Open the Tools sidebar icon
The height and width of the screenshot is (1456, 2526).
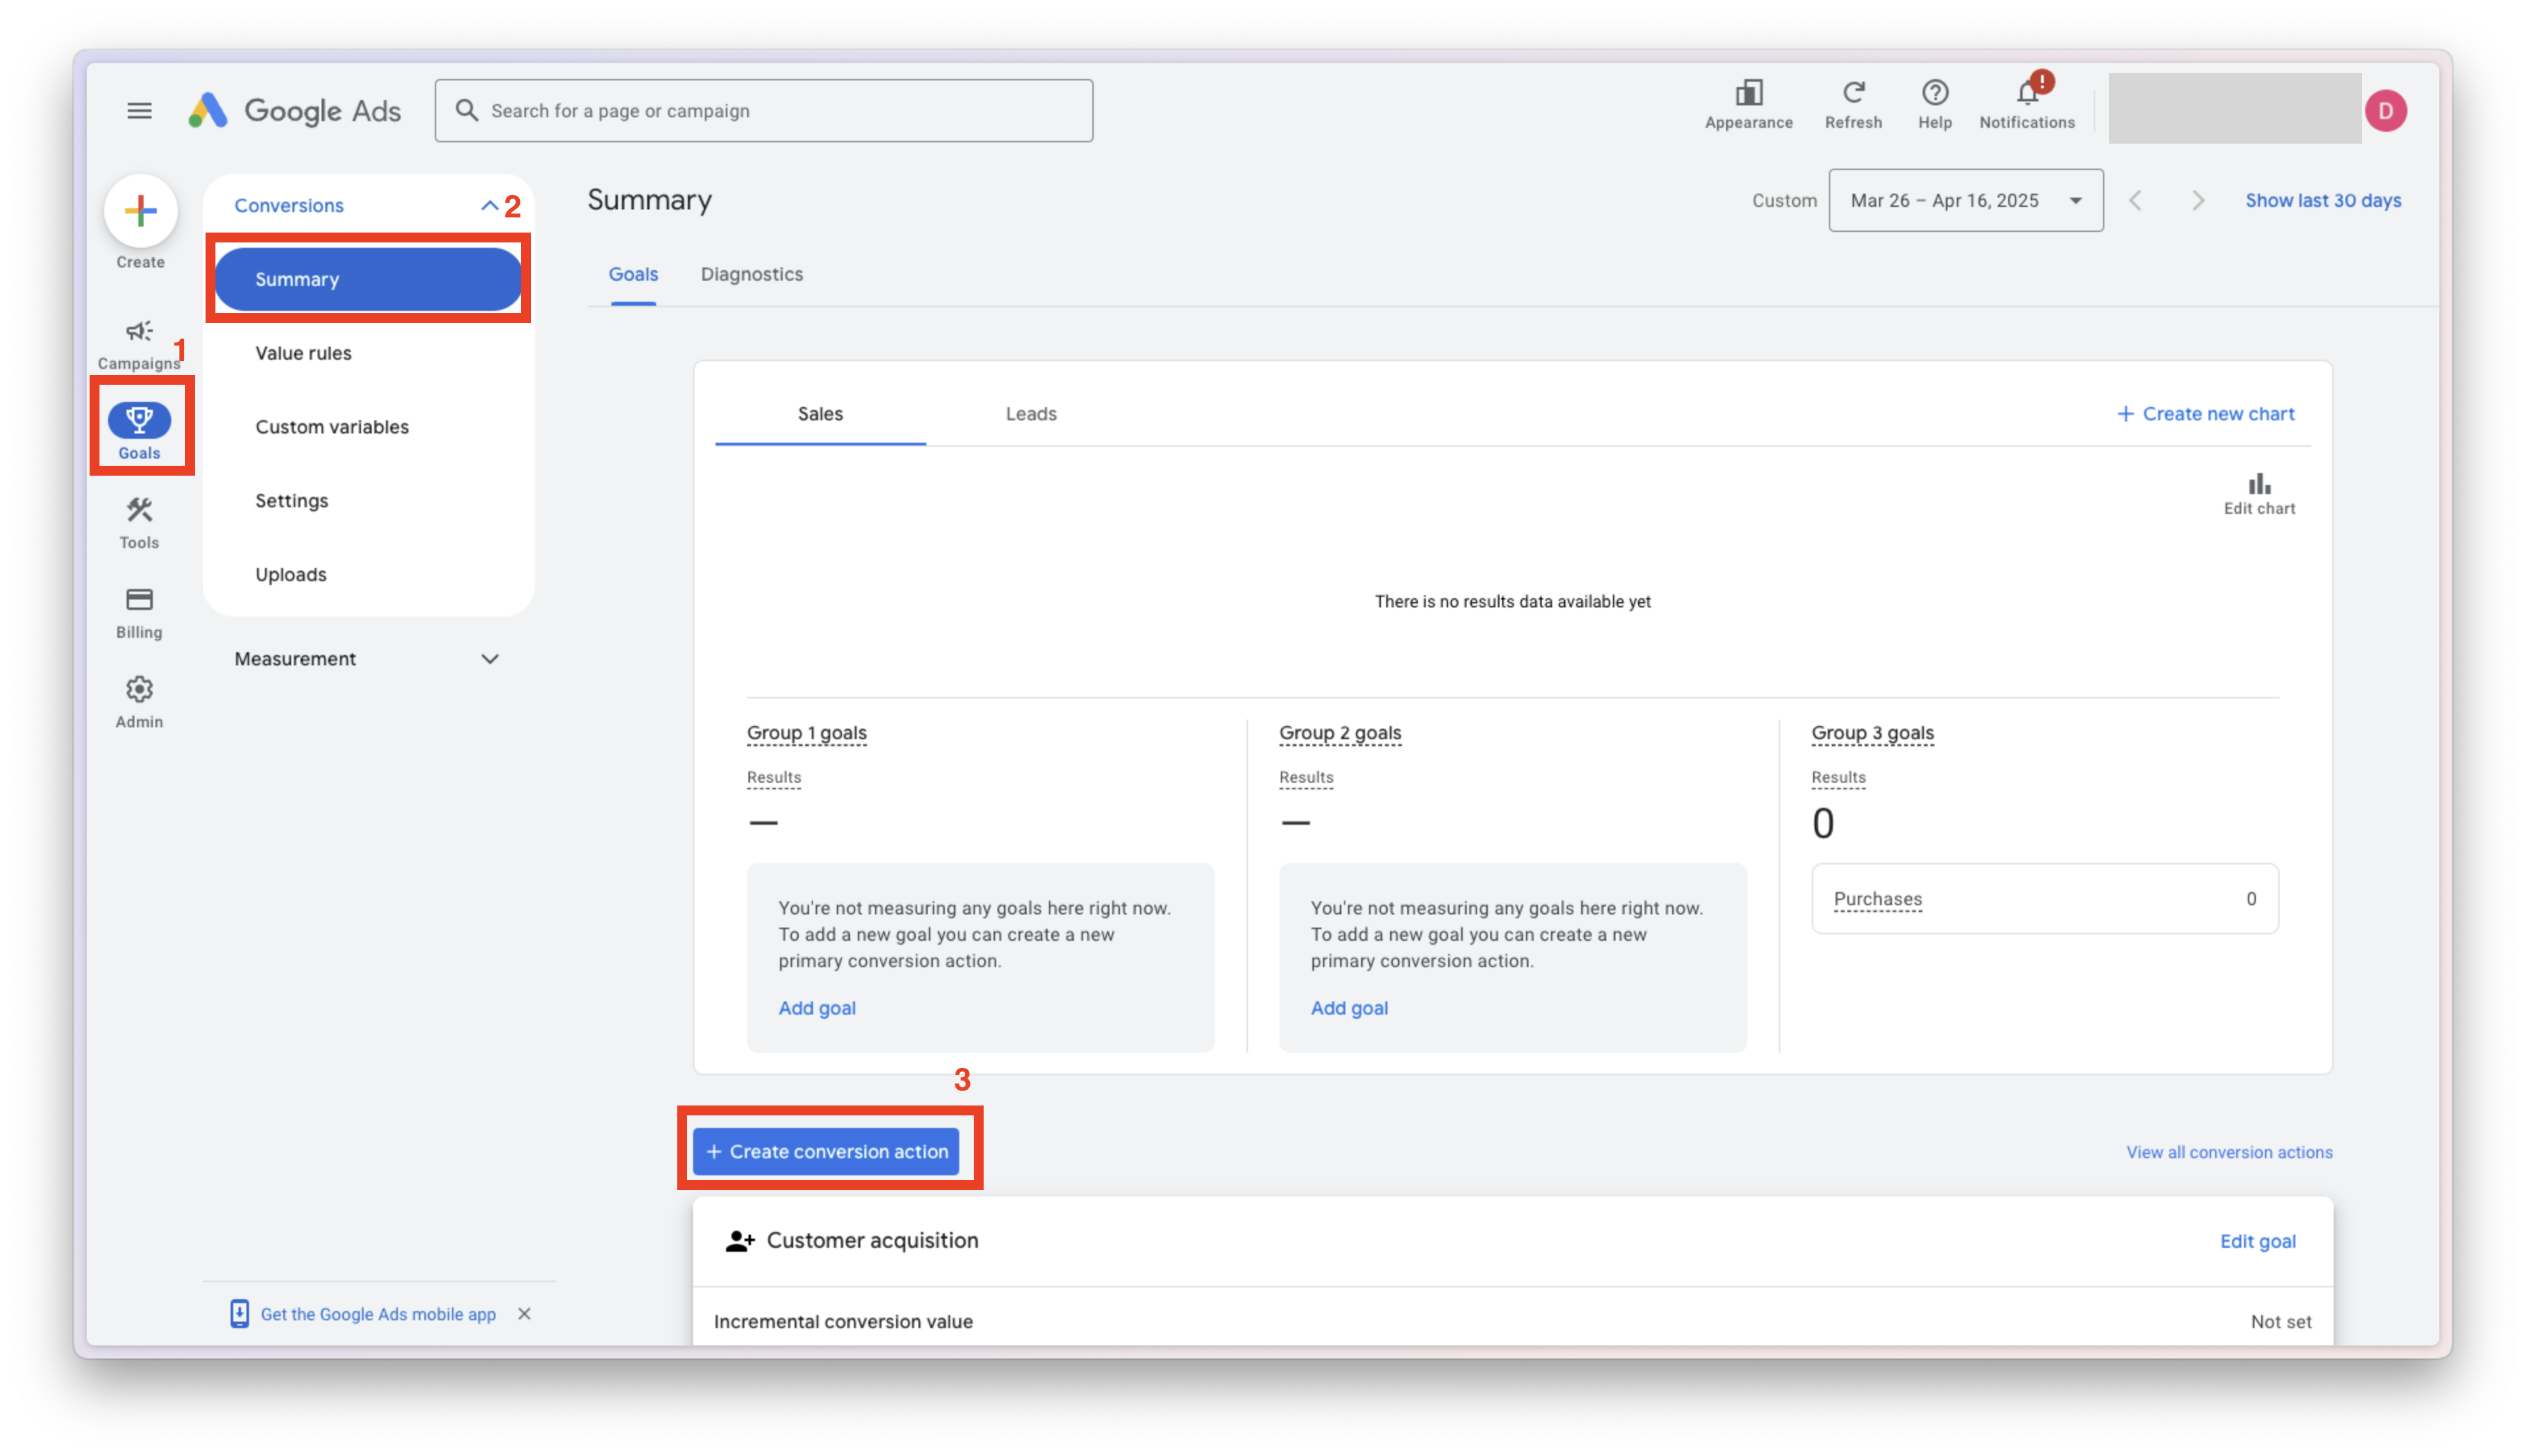139,522
